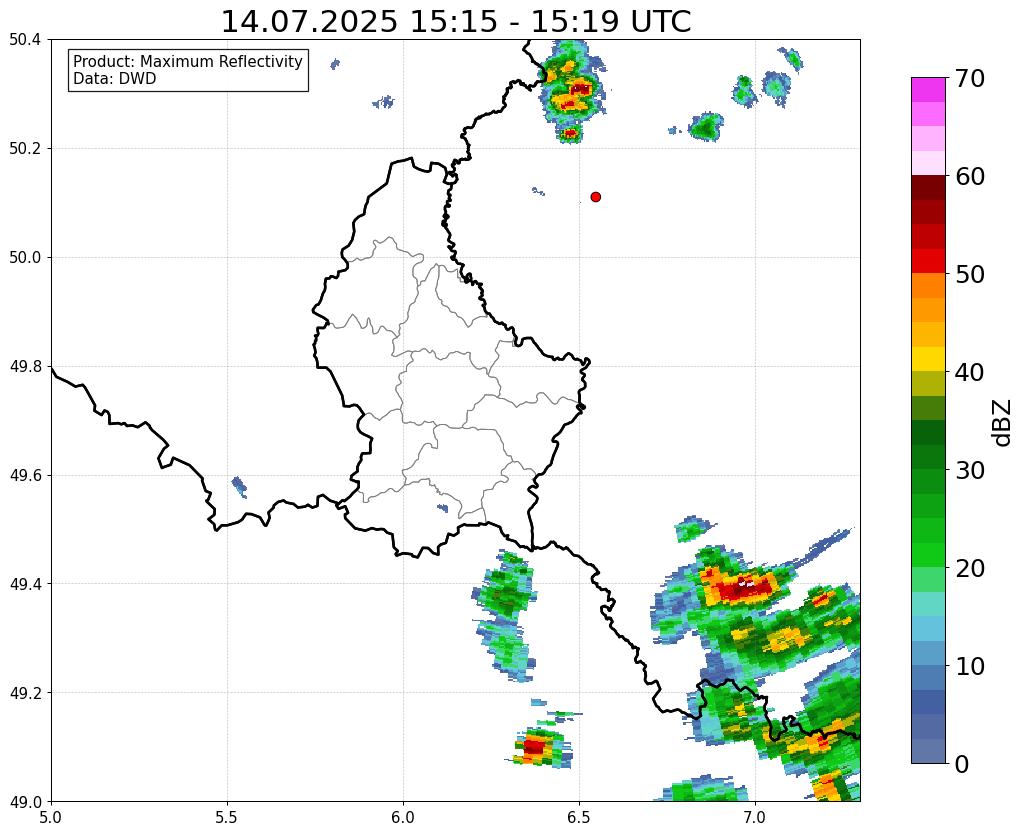The height and width of the screenshot is (834, 1023).
Task: Click the 70 dBZ colorbar label
Action: 969,78
